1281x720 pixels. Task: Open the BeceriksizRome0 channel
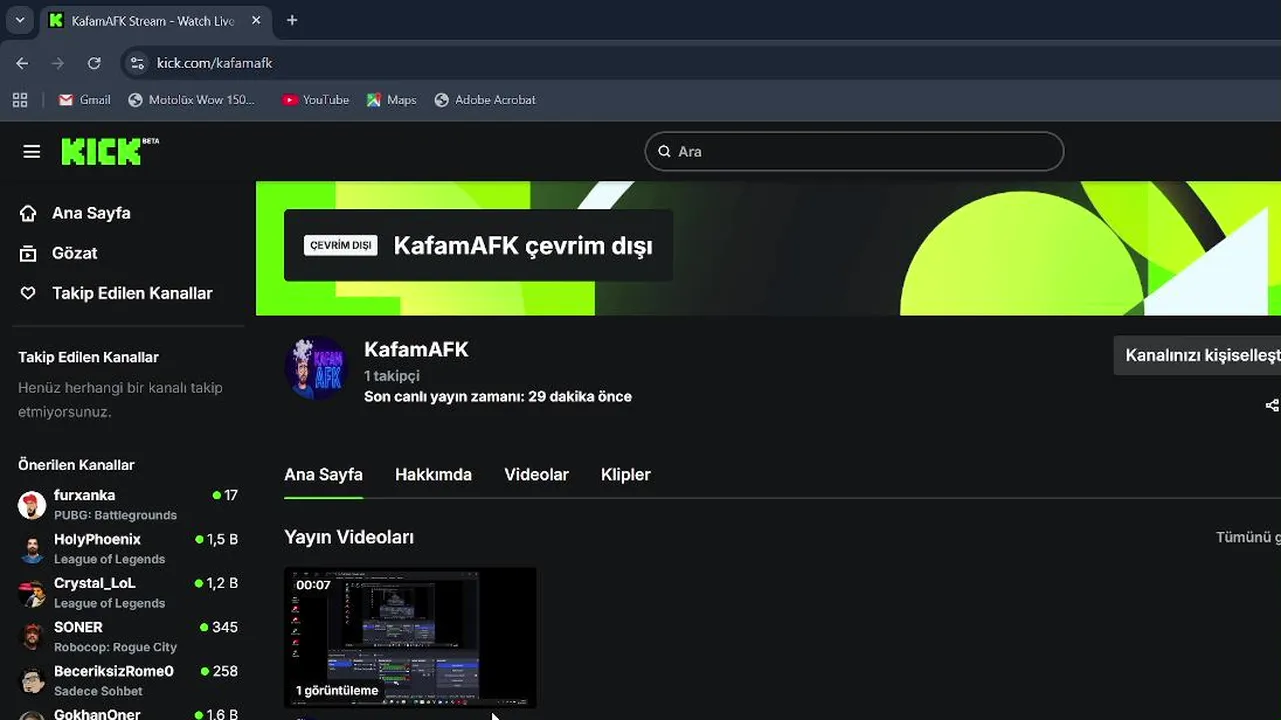(x=128, y=681)
